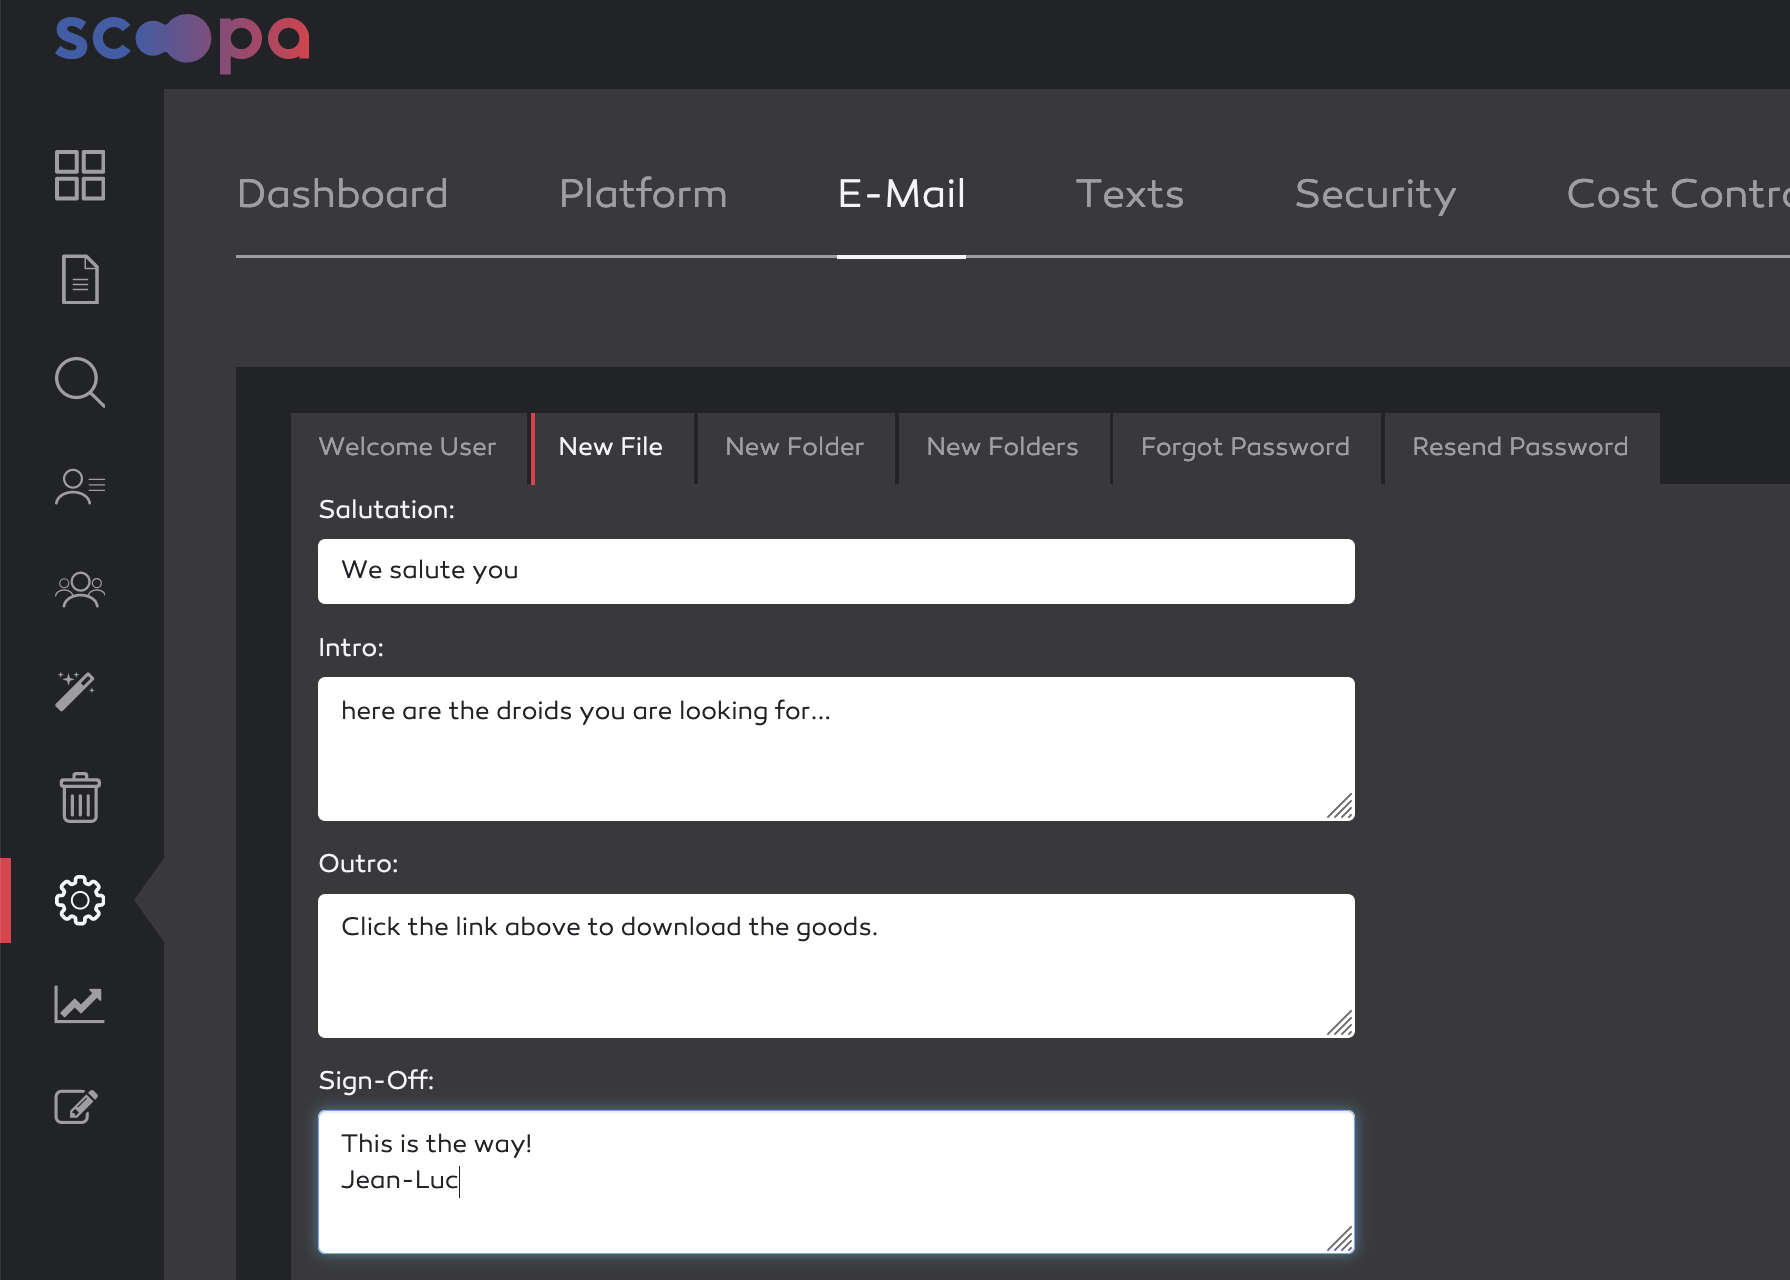Screen dimensions: 1790x1280
Task: Open the single user list sidebar icon
Action: click(x=80, y=487)
